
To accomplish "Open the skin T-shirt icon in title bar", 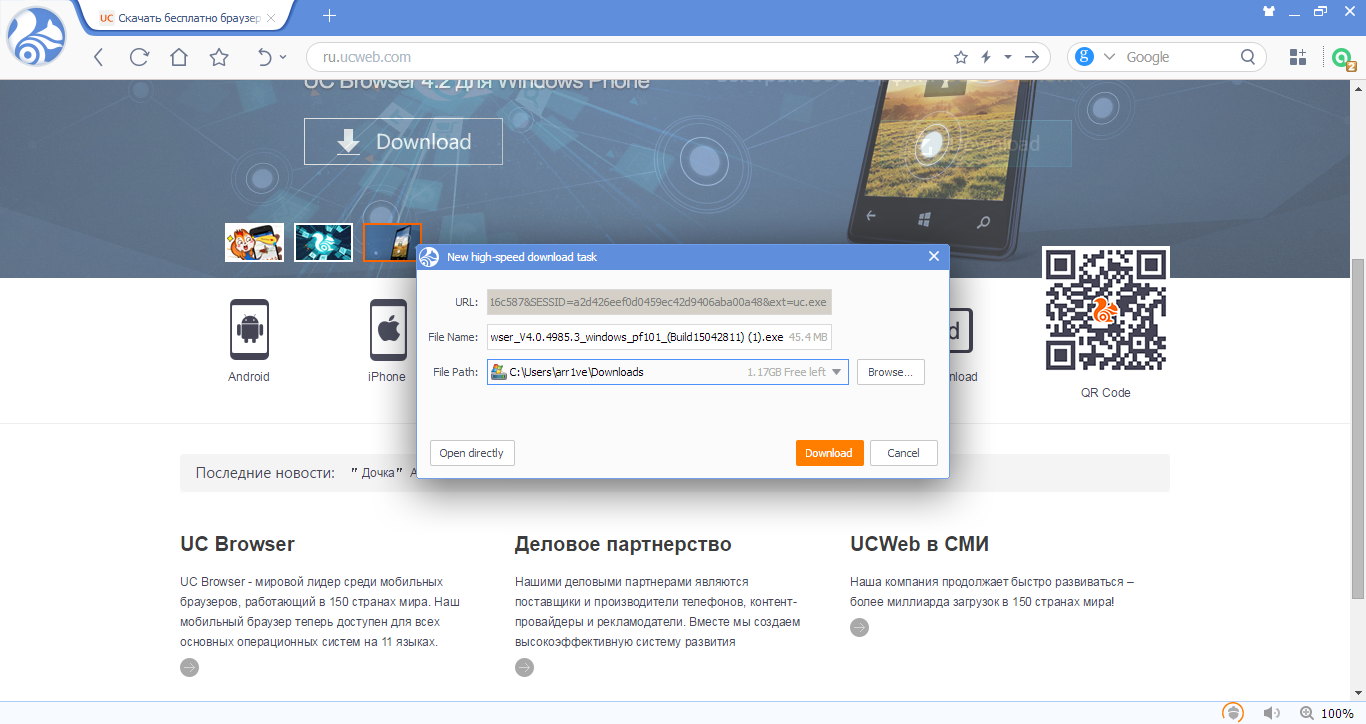I will tap(1269, 12).
